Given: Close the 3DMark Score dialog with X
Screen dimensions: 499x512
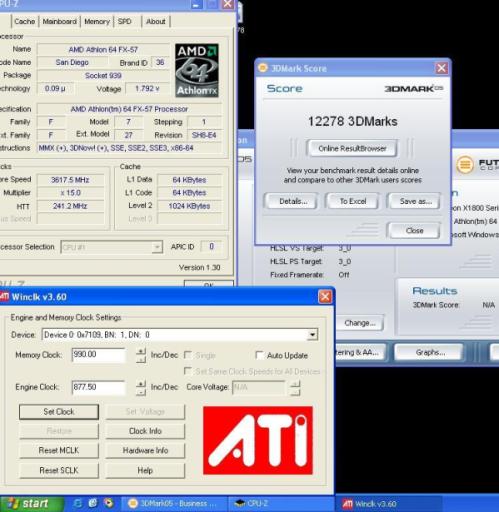Looking at the screenshot, I should point(442,68).
